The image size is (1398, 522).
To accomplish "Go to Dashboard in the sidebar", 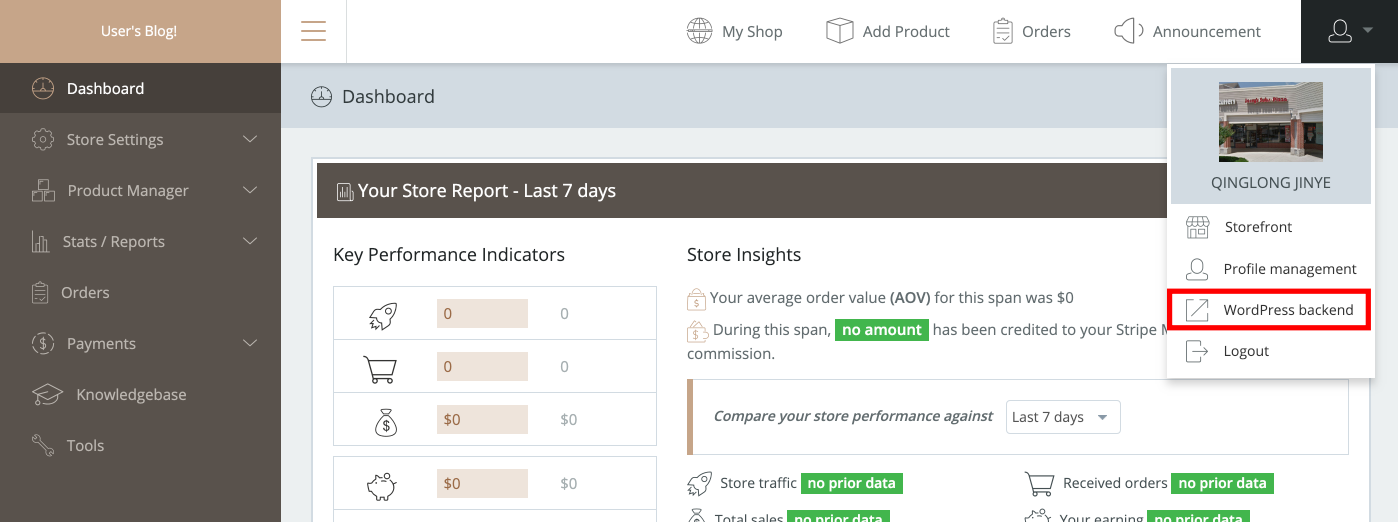I will coord(105,88).
